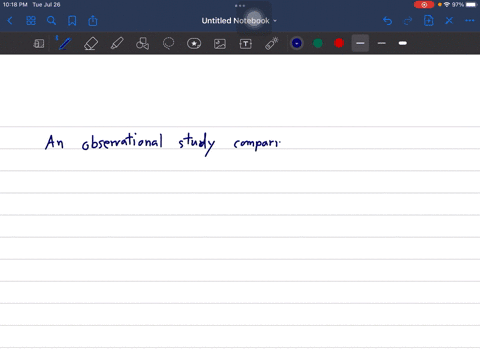Open the more options ellipsis menu

tap(470, 21)
